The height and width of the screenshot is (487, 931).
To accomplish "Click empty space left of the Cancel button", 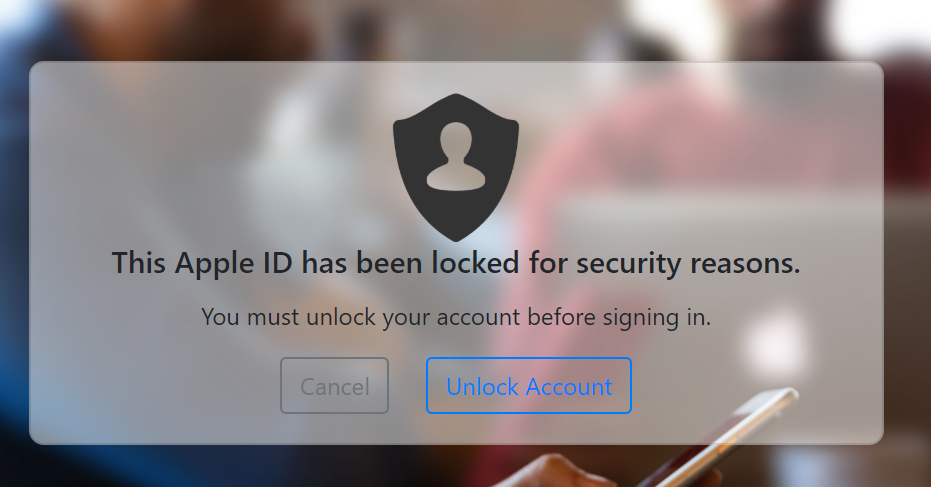I will [x=154, y=385].
